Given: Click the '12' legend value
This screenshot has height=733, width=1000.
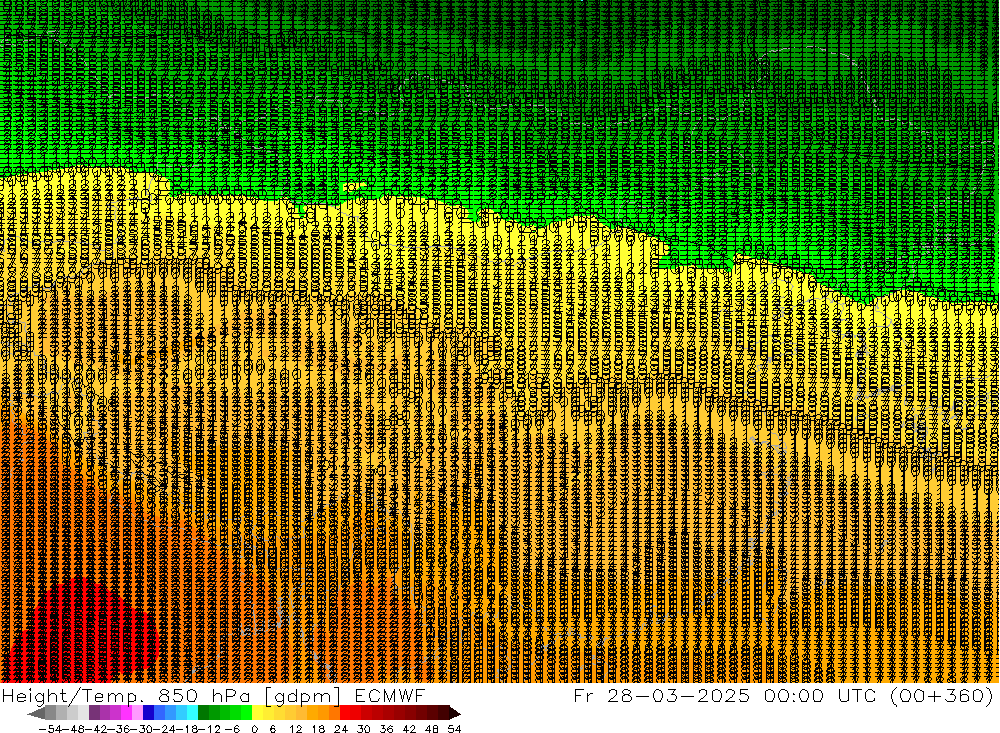Looking at the screenshot, I should point(296,729).
